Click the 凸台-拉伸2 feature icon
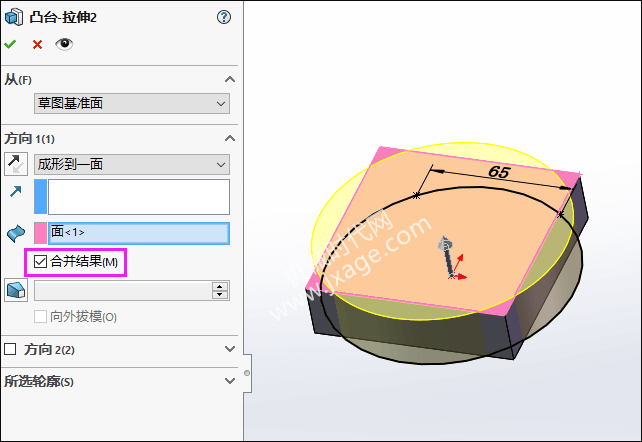 14,17
